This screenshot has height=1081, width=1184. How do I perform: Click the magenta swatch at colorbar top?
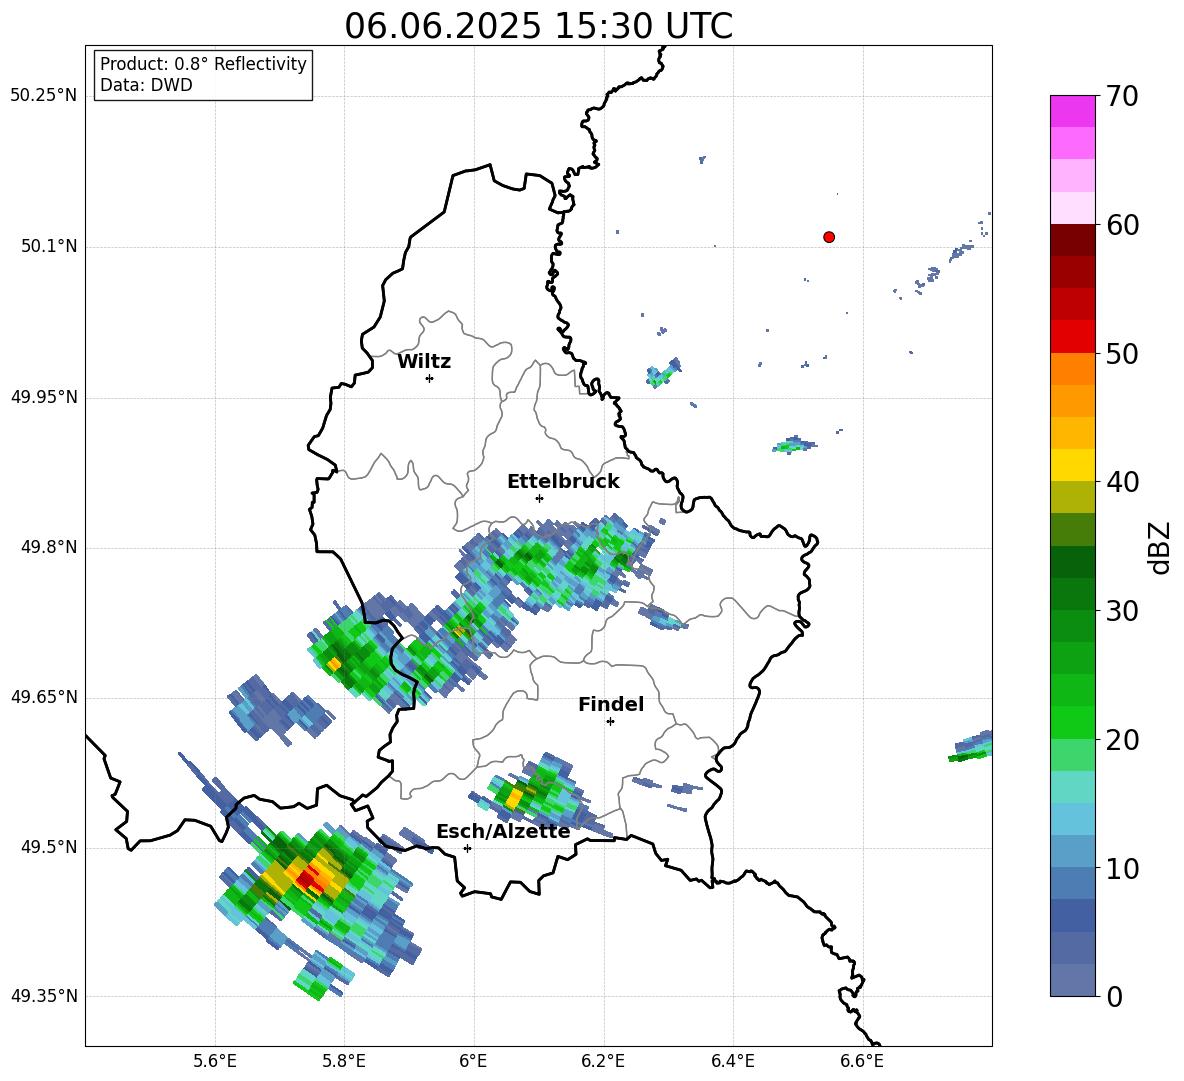pyautogui.click(x=1072, y=111)
